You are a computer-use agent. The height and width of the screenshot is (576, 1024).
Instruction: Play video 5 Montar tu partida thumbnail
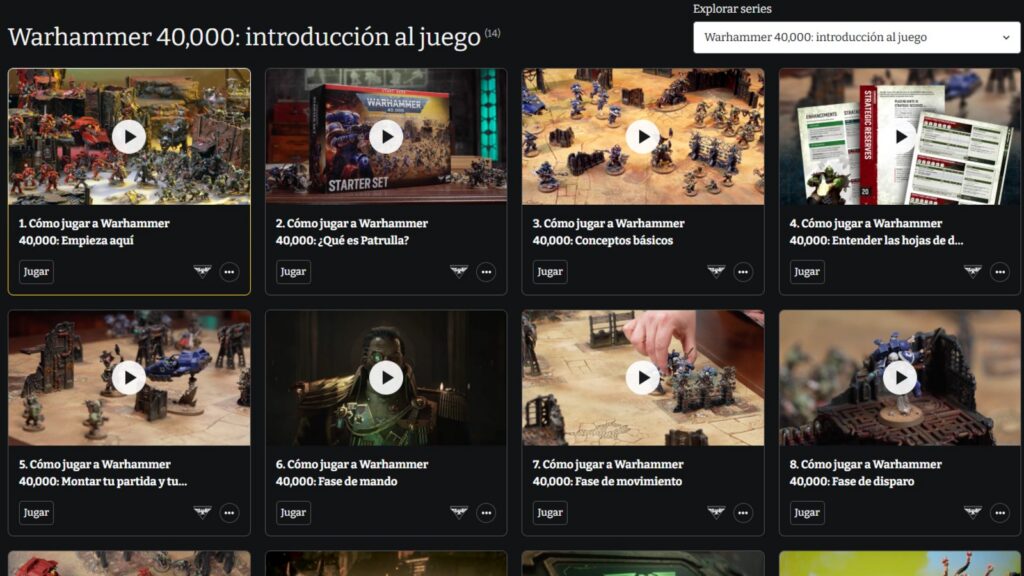129,377
